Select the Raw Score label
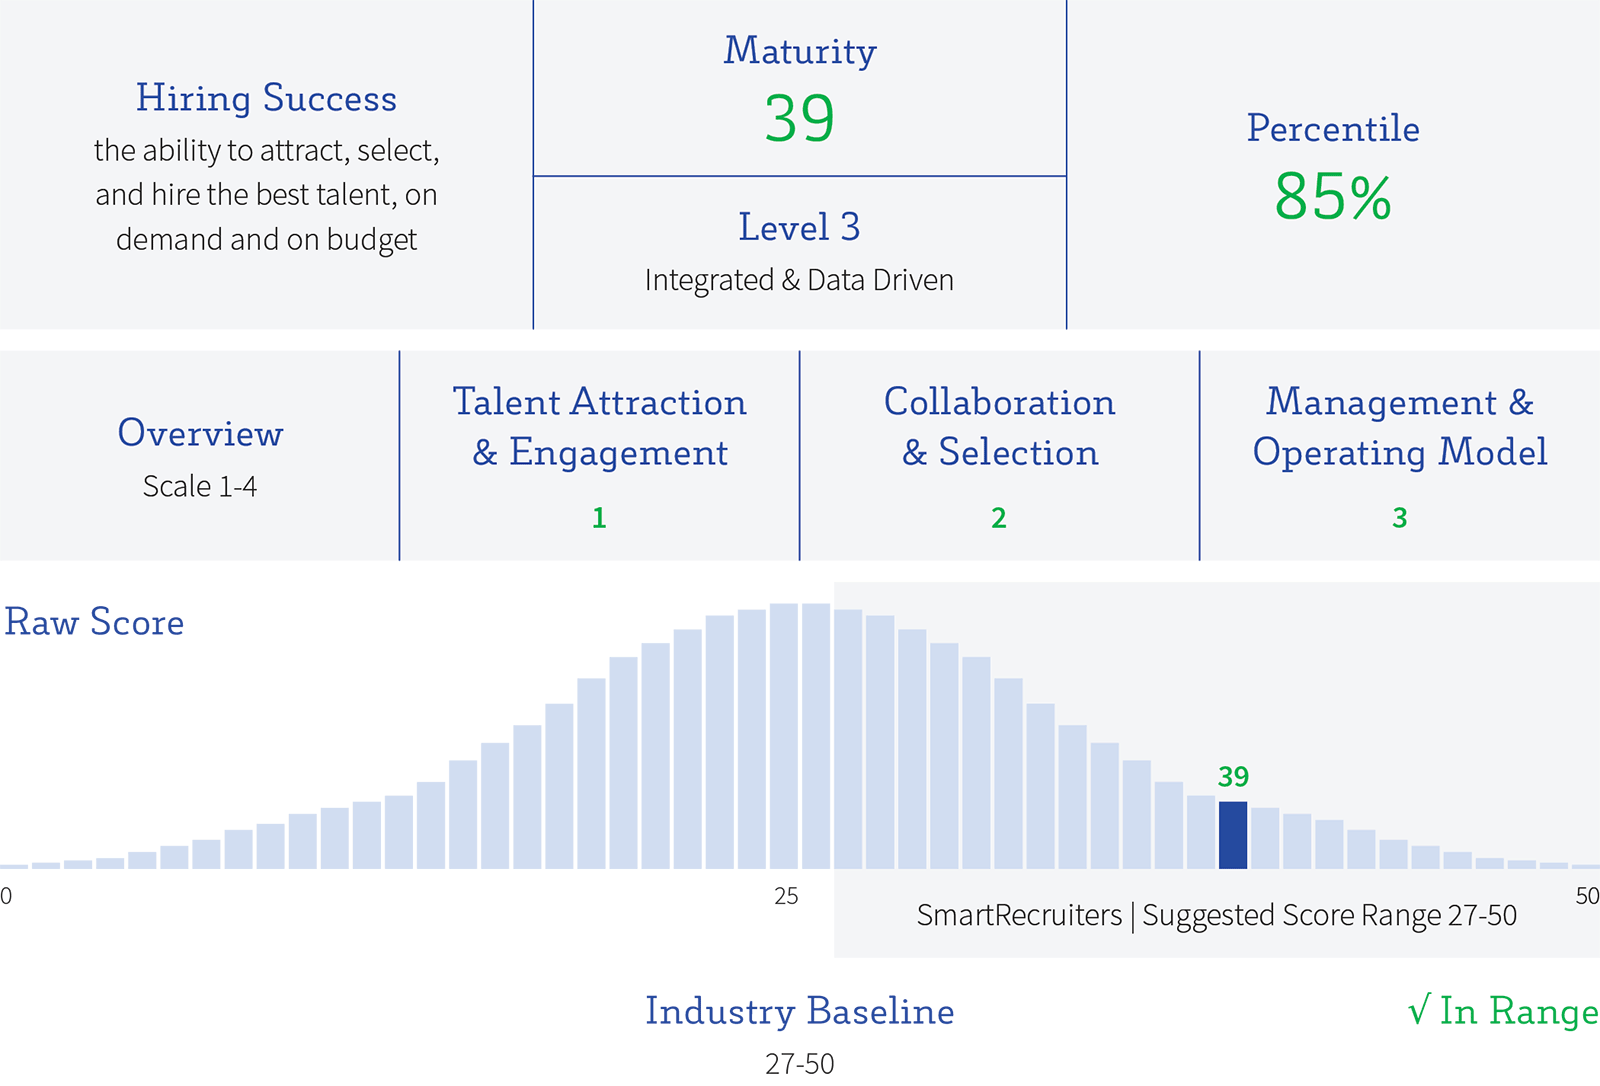Screen dimensions: 1600x1086 (x=94, y=622)
